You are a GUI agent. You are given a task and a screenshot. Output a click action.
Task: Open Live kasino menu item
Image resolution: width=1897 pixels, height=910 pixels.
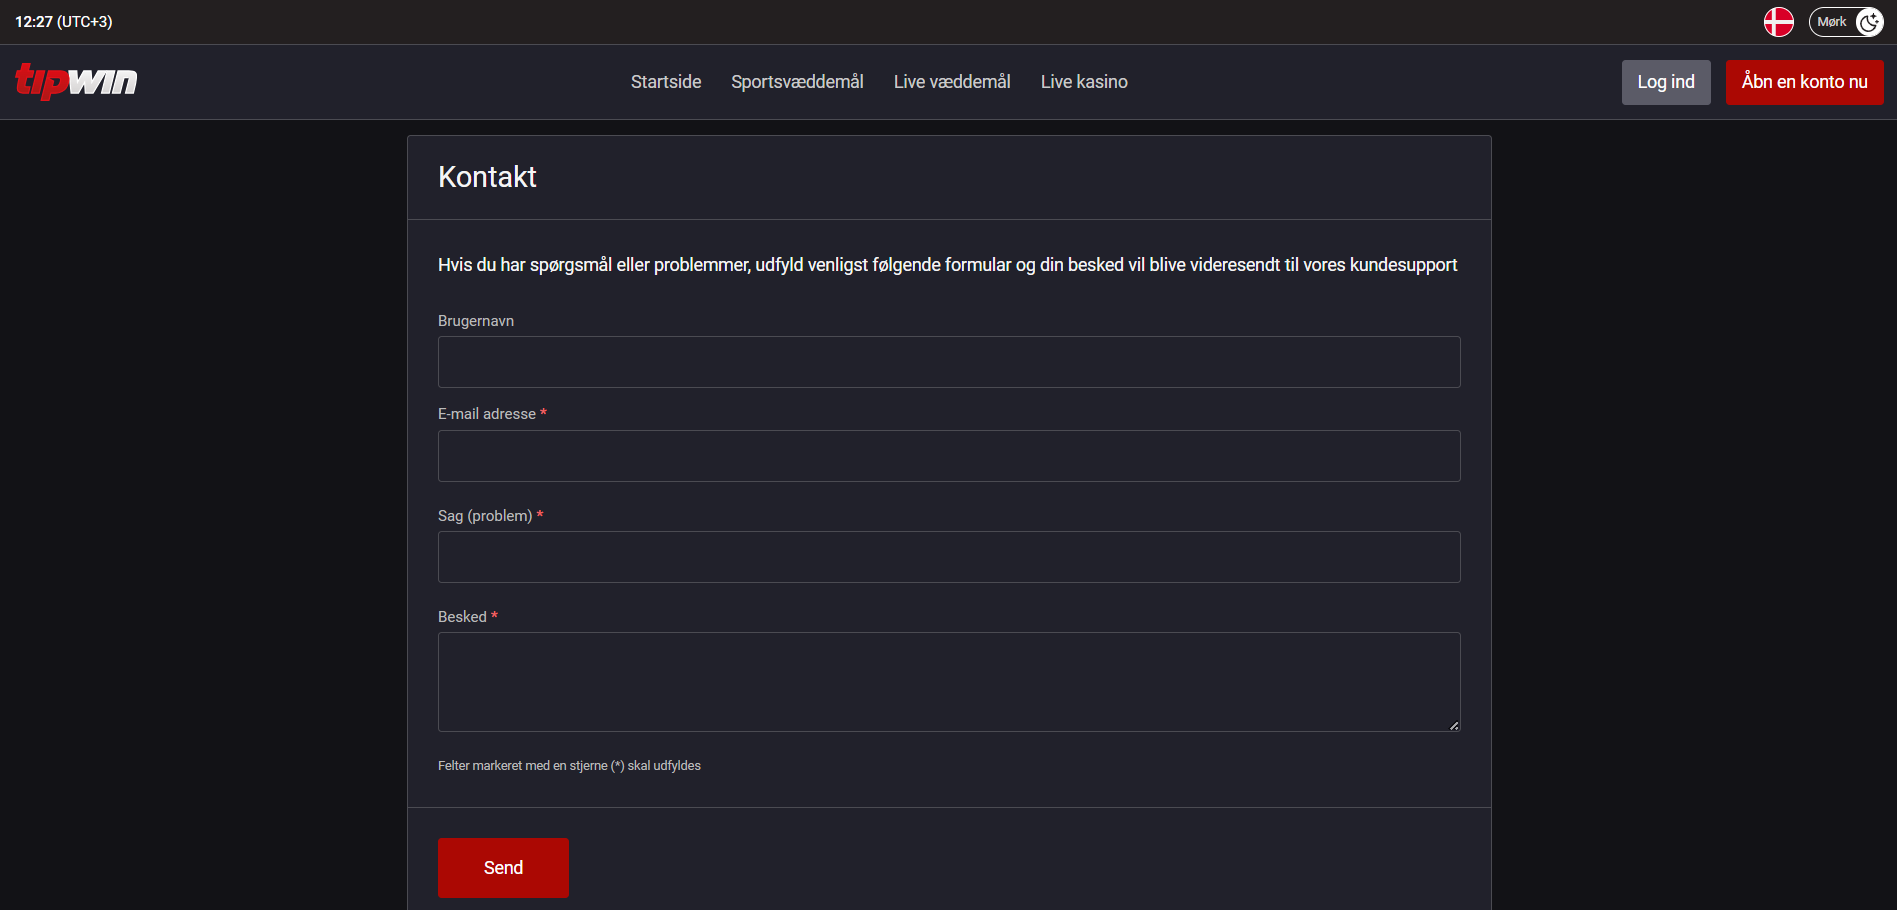(x=1084, y=82)
